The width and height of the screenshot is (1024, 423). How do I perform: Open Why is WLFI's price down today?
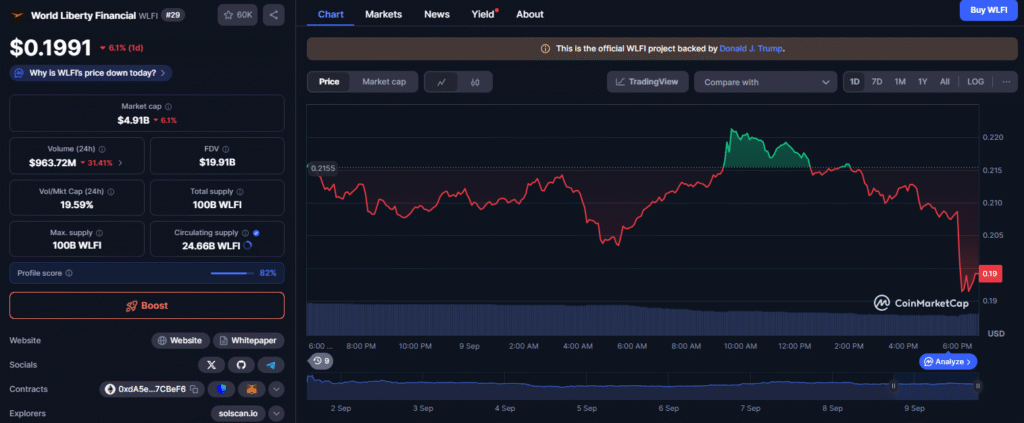tap(91, 72)
